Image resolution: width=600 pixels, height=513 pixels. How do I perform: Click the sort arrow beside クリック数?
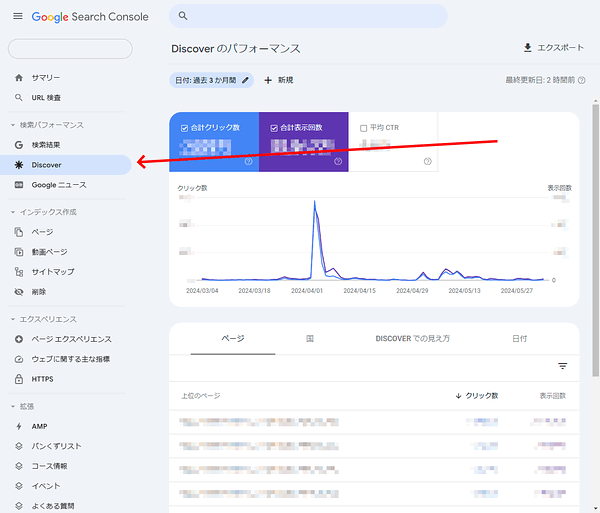[458, 396]
